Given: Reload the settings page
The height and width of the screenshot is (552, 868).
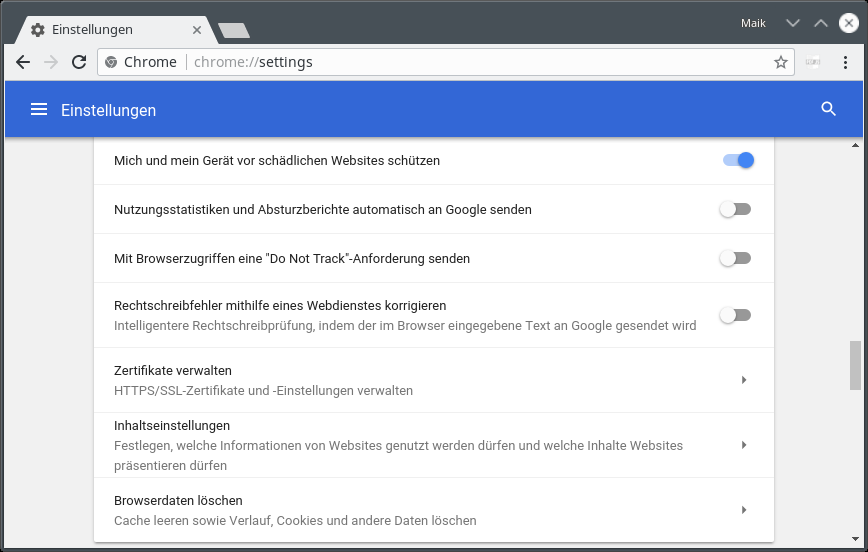Looking at the screenshot, I should [79, 62].
